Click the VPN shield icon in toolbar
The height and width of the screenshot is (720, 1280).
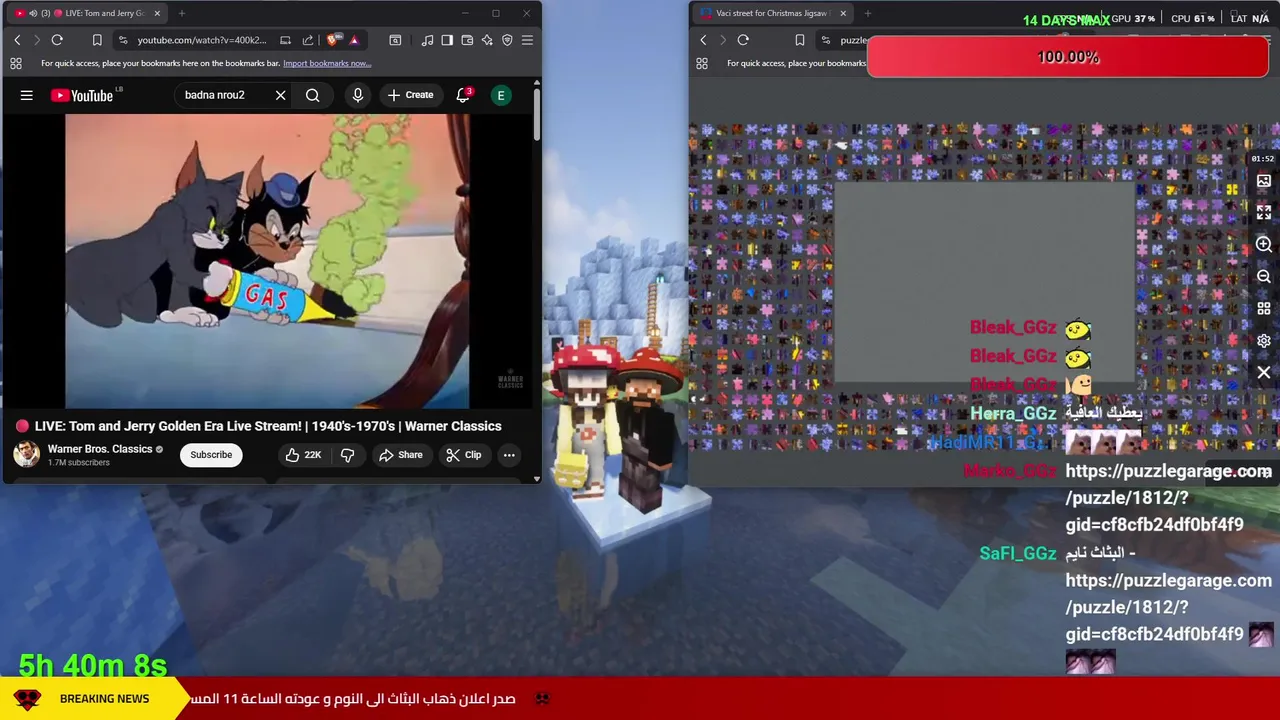pyautogui.click(x=507, y=40)
